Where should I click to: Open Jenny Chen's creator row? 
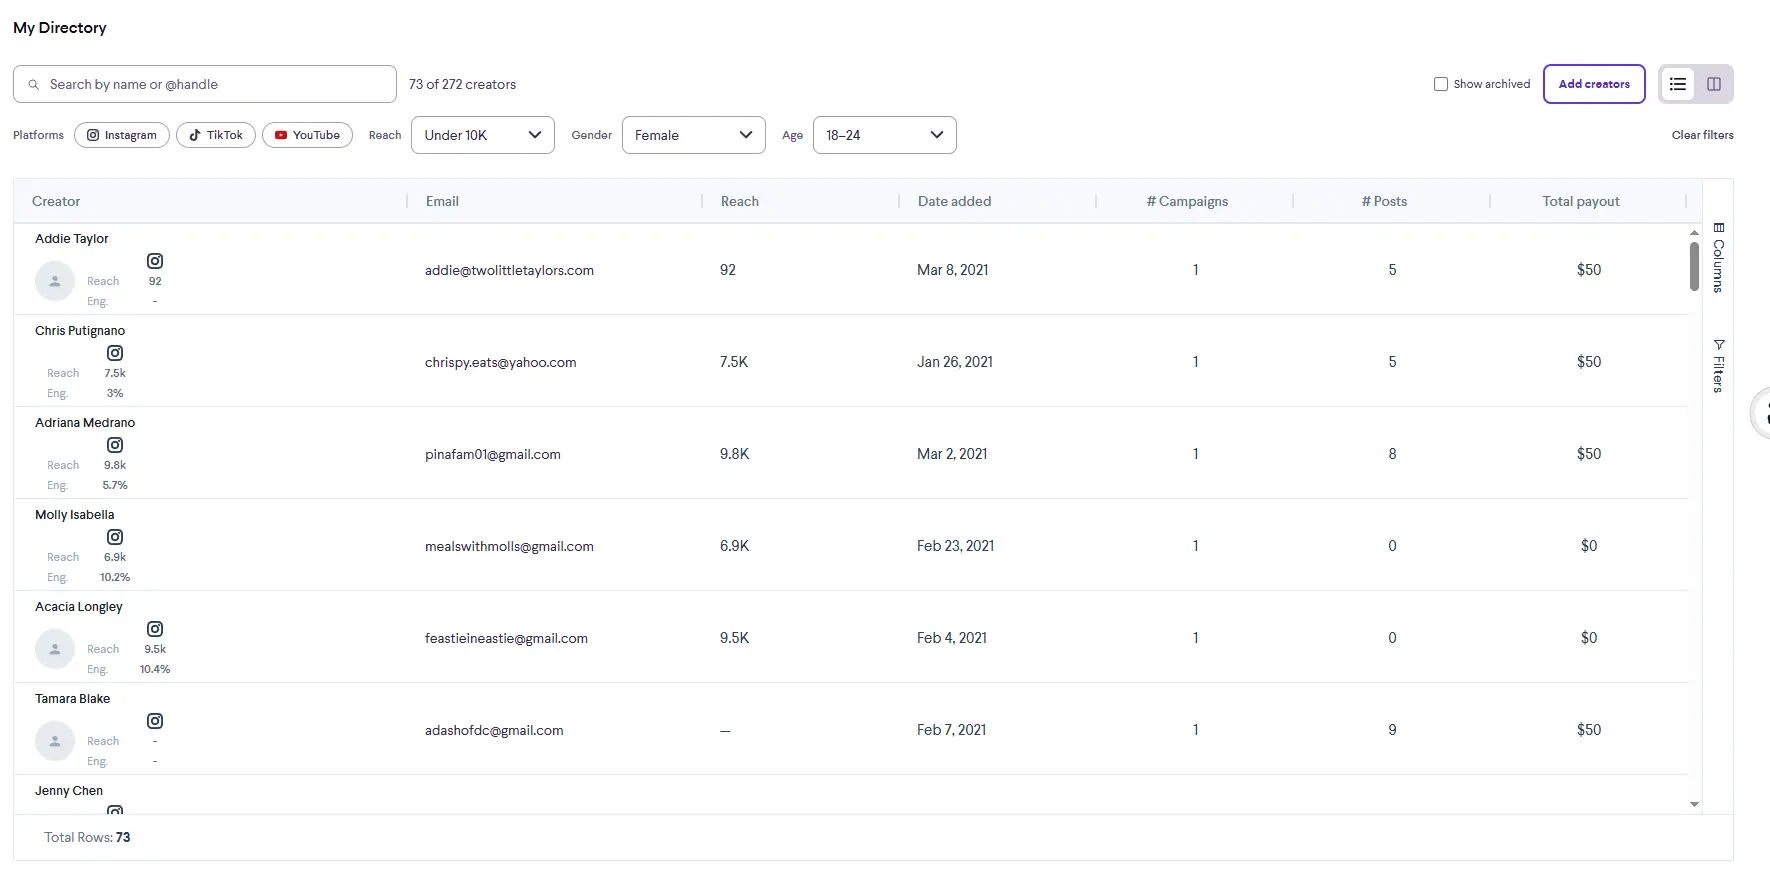click(x=69, y=791)
